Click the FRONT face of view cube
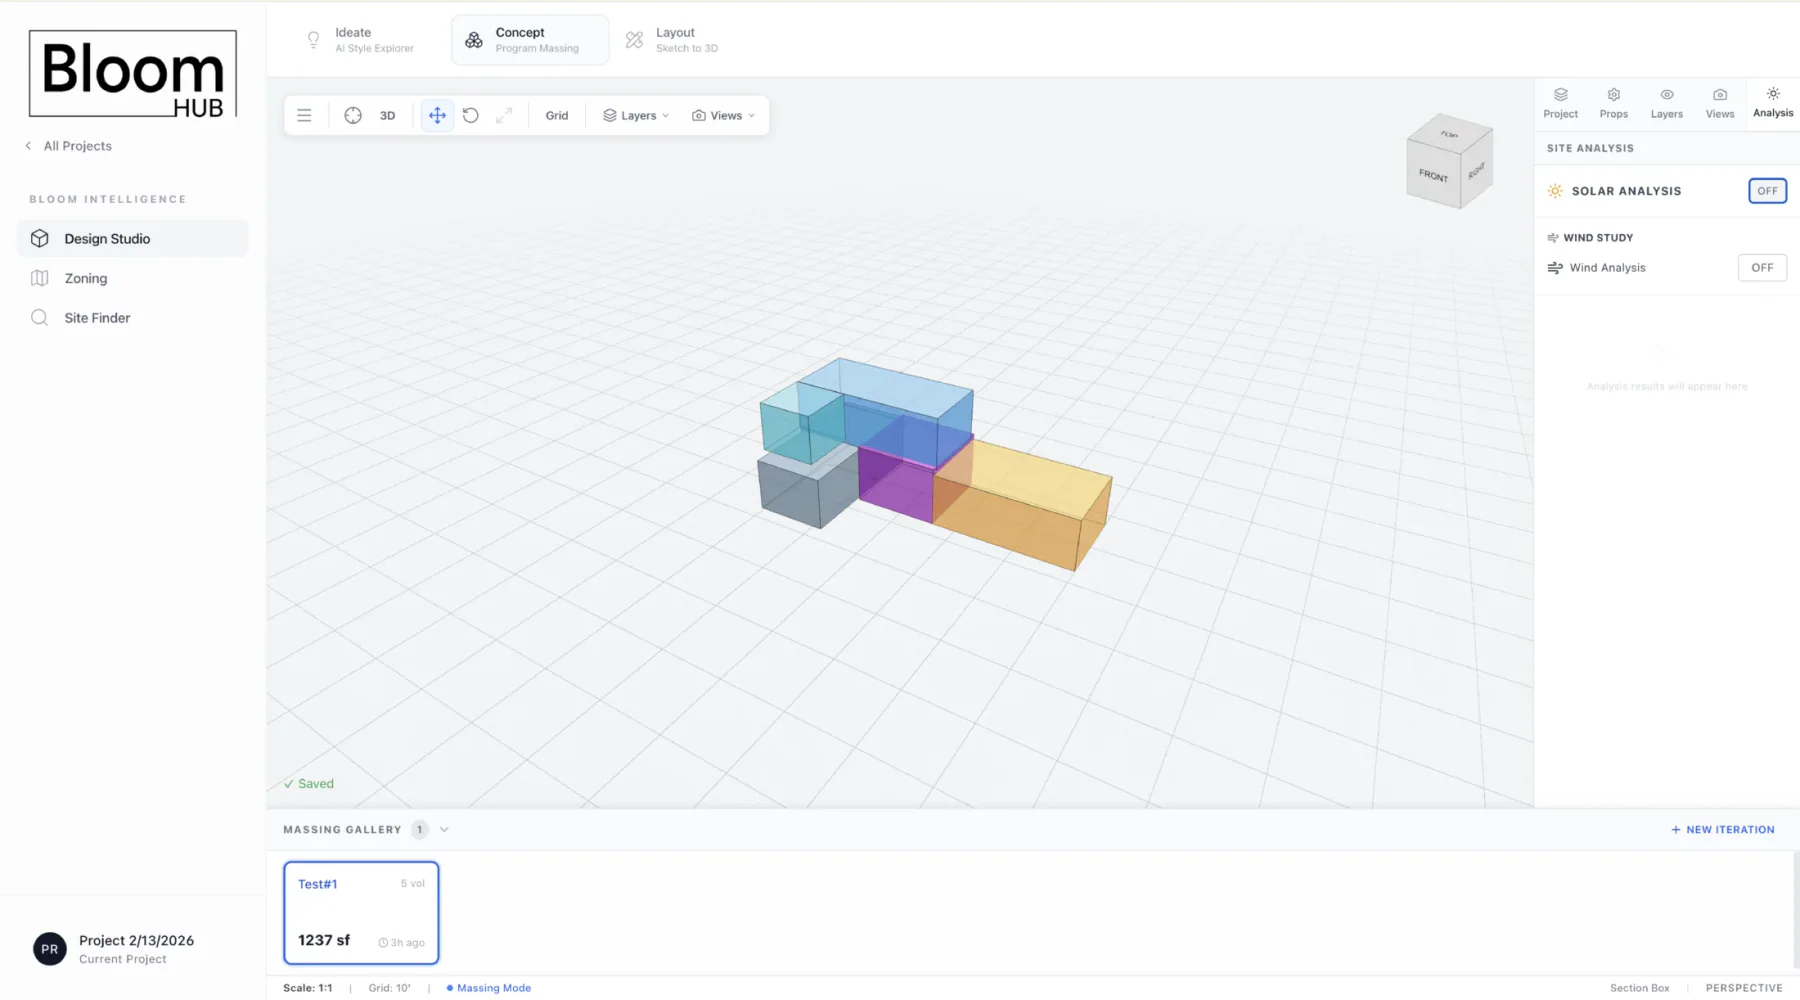 pos(1433,176)
